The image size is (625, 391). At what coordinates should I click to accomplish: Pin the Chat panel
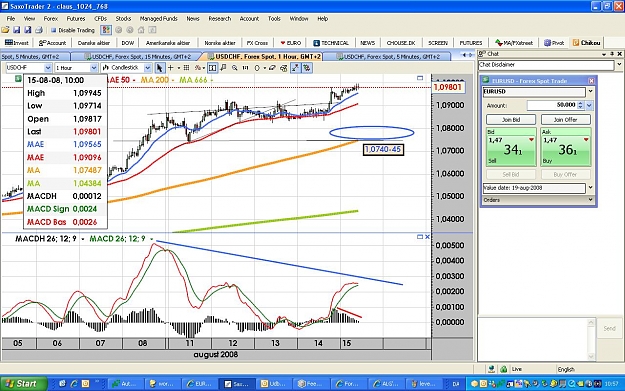tap(612, 54)
